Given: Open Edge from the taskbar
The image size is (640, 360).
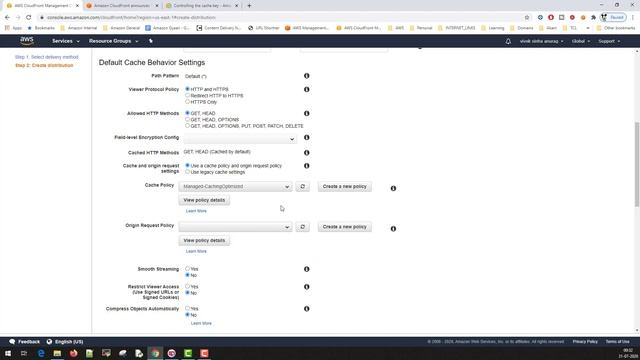Looking at the screenshot, I should pos(41,353).
